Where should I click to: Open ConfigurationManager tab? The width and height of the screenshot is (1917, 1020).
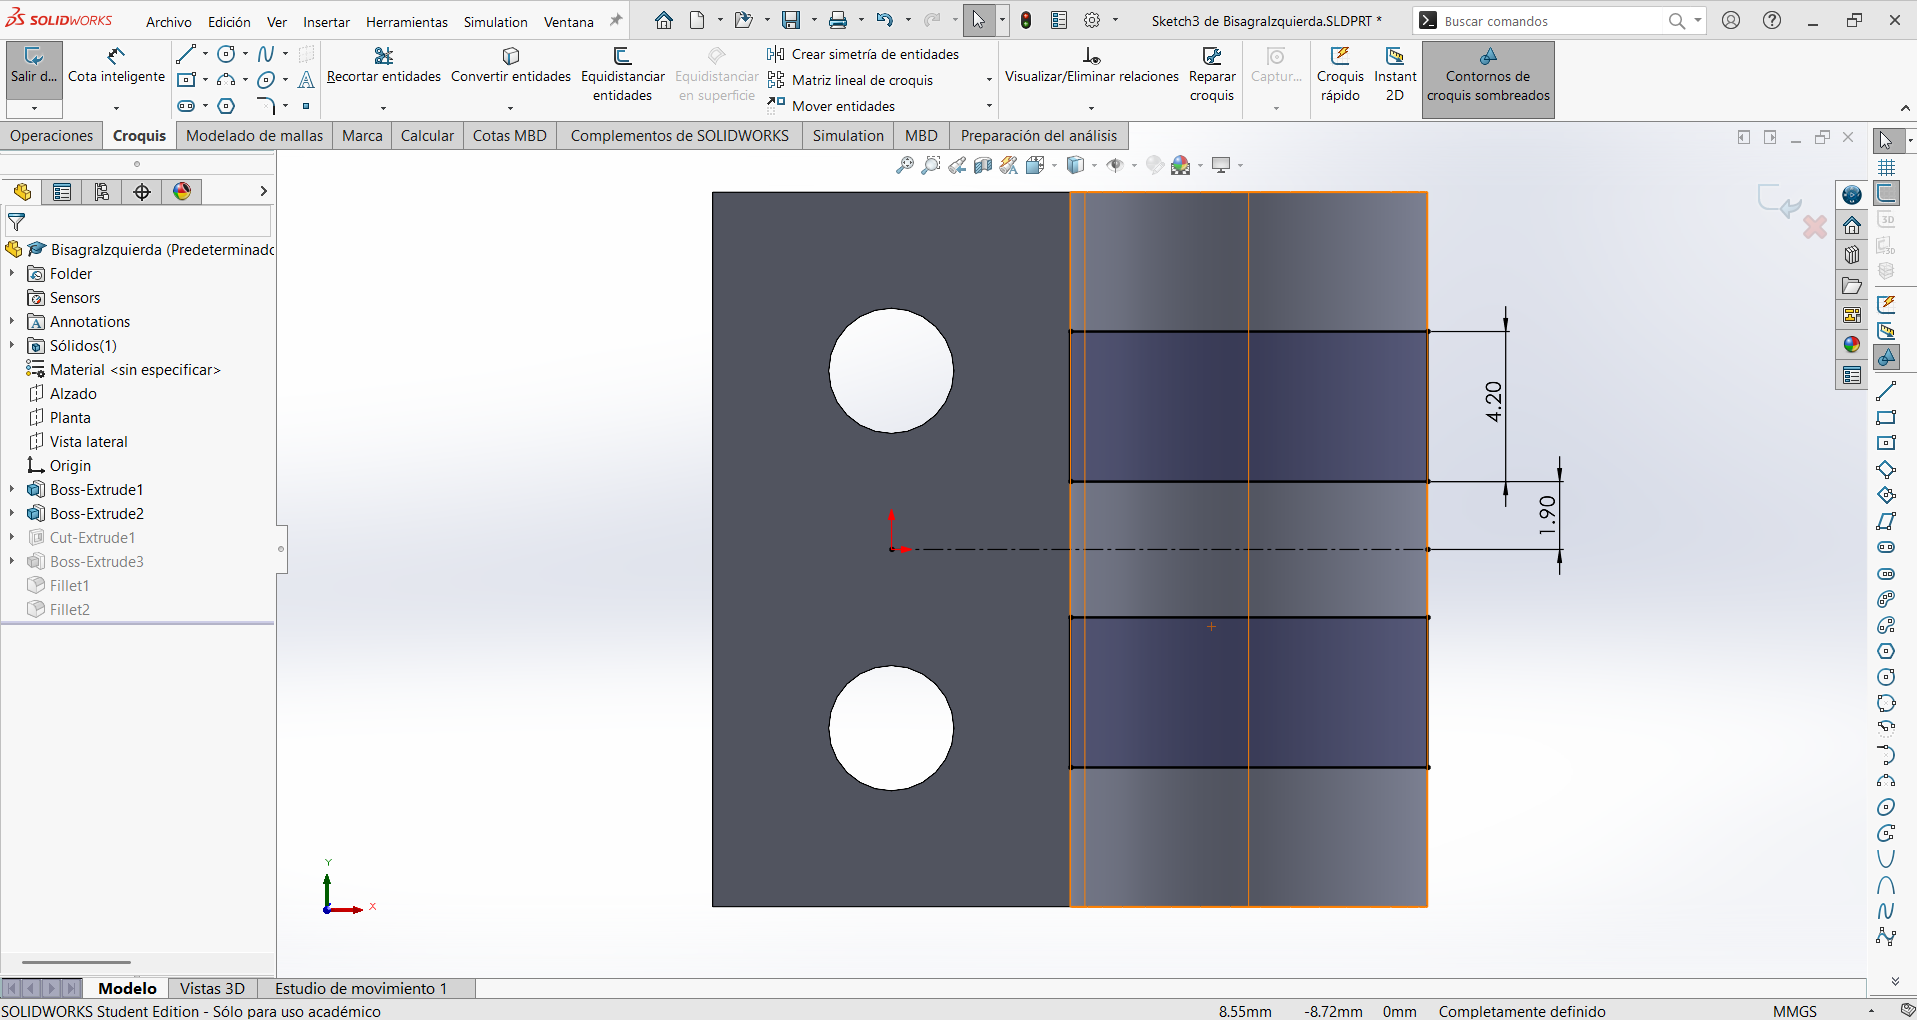click(x=102, y=192)
